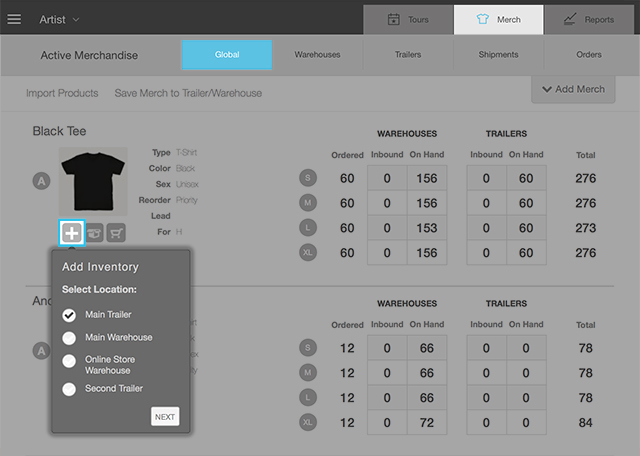Click the chart icon on the Reports tab
Screen dimensions: 640x456
[x=569, y=19]
